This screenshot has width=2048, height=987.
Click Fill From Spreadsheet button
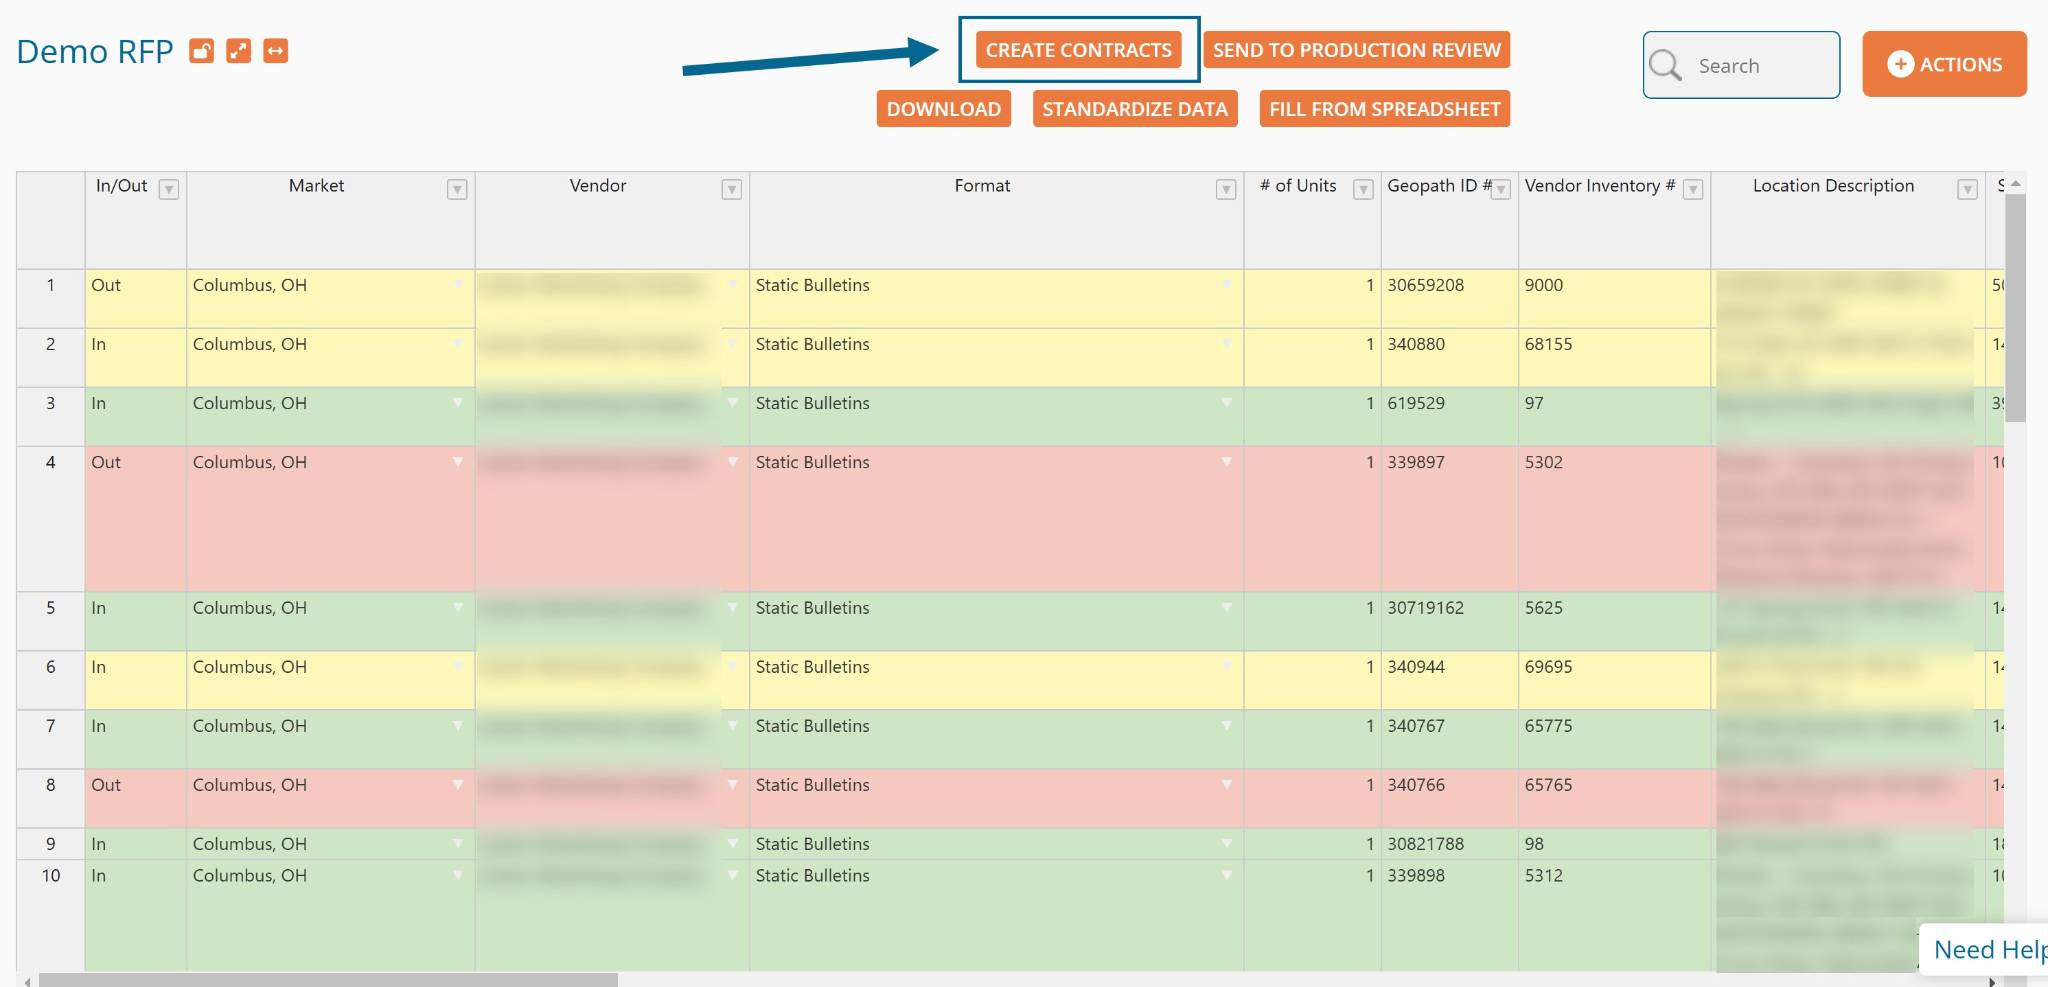click(x=1384, y=109)
